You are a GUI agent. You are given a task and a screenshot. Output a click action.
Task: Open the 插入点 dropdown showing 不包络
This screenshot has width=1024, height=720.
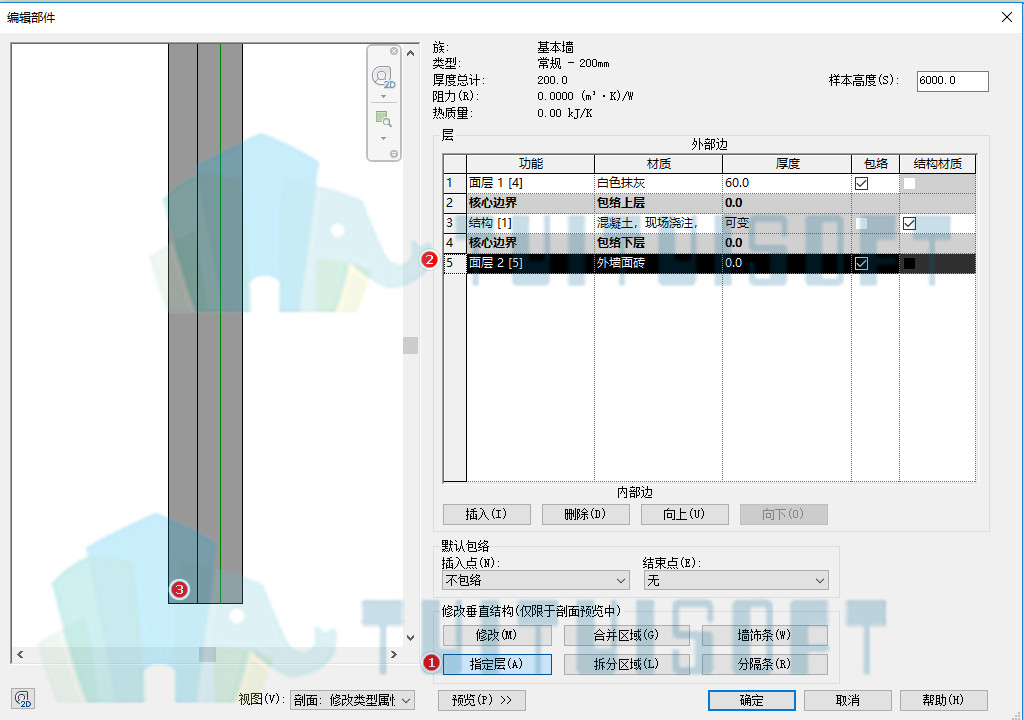[536, 580]
